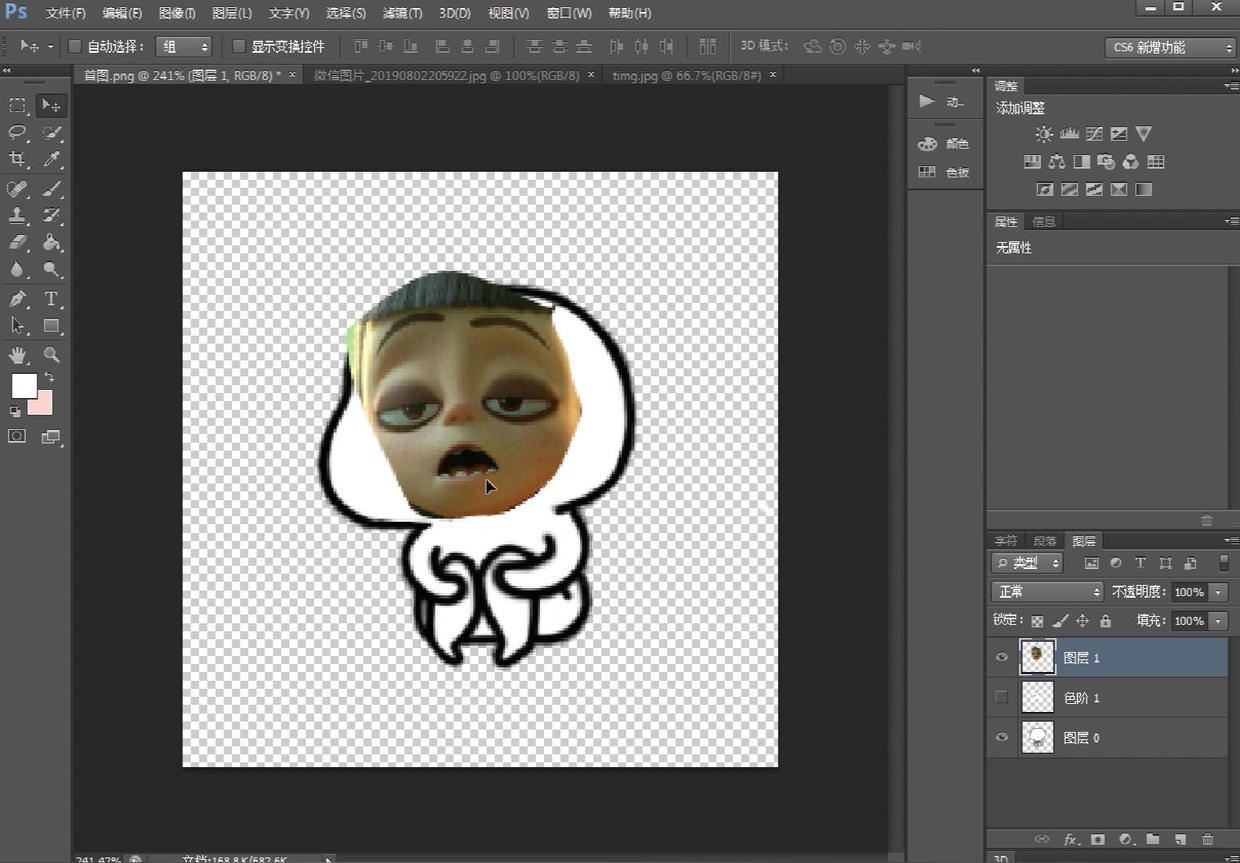Select the Dodge tool

click(x=51, y=270)
